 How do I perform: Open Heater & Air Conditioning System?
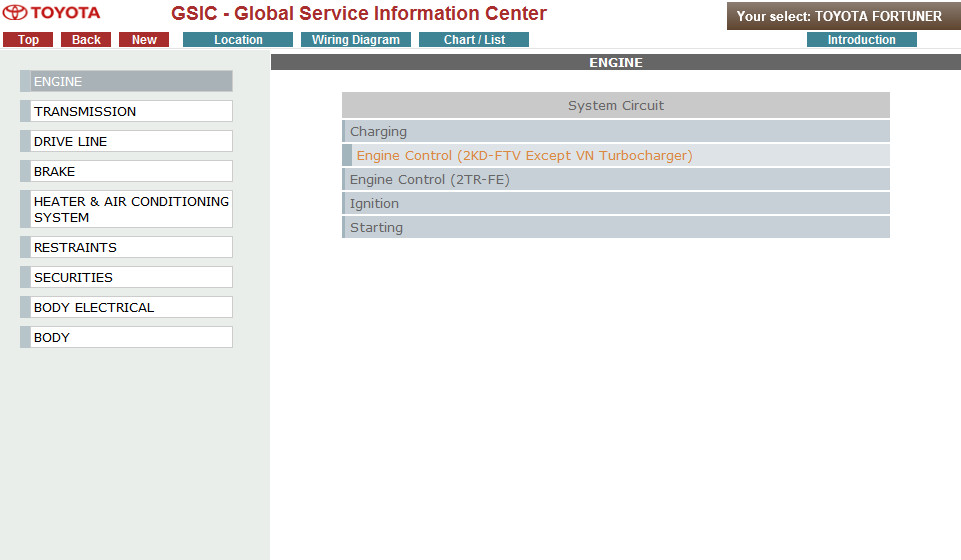[126, 210]
